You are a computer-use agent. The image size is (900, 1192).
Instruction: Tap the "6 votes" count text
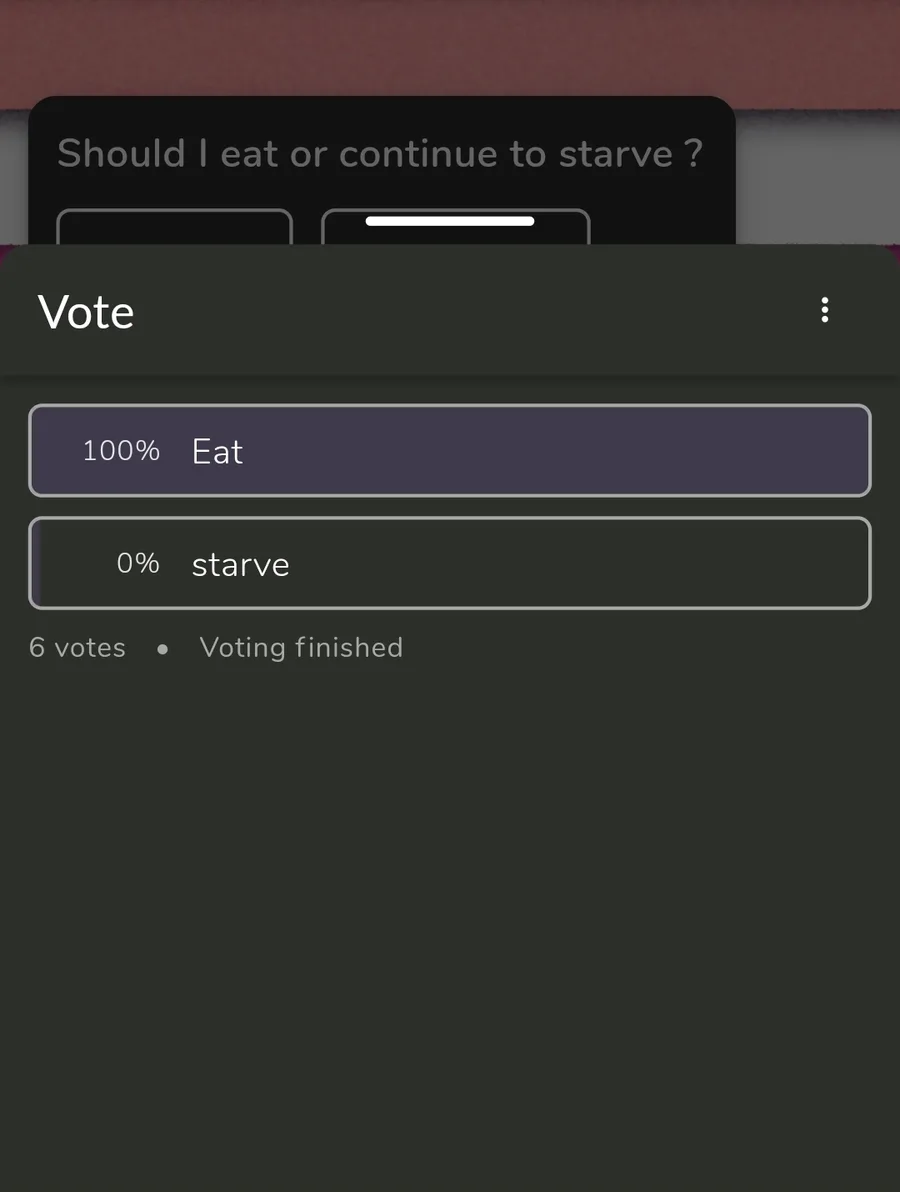(x=78, y=648)
